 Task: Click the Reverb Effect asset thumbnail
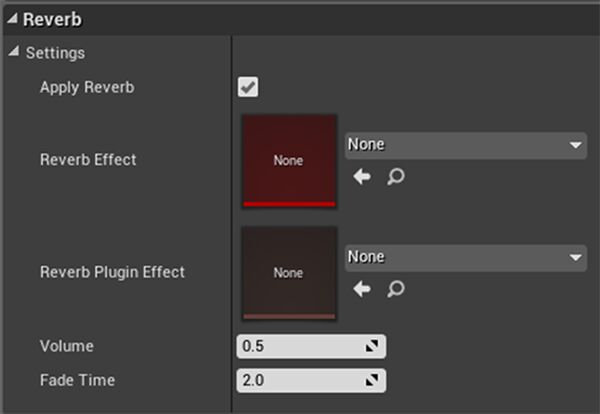tap(288, 160)
